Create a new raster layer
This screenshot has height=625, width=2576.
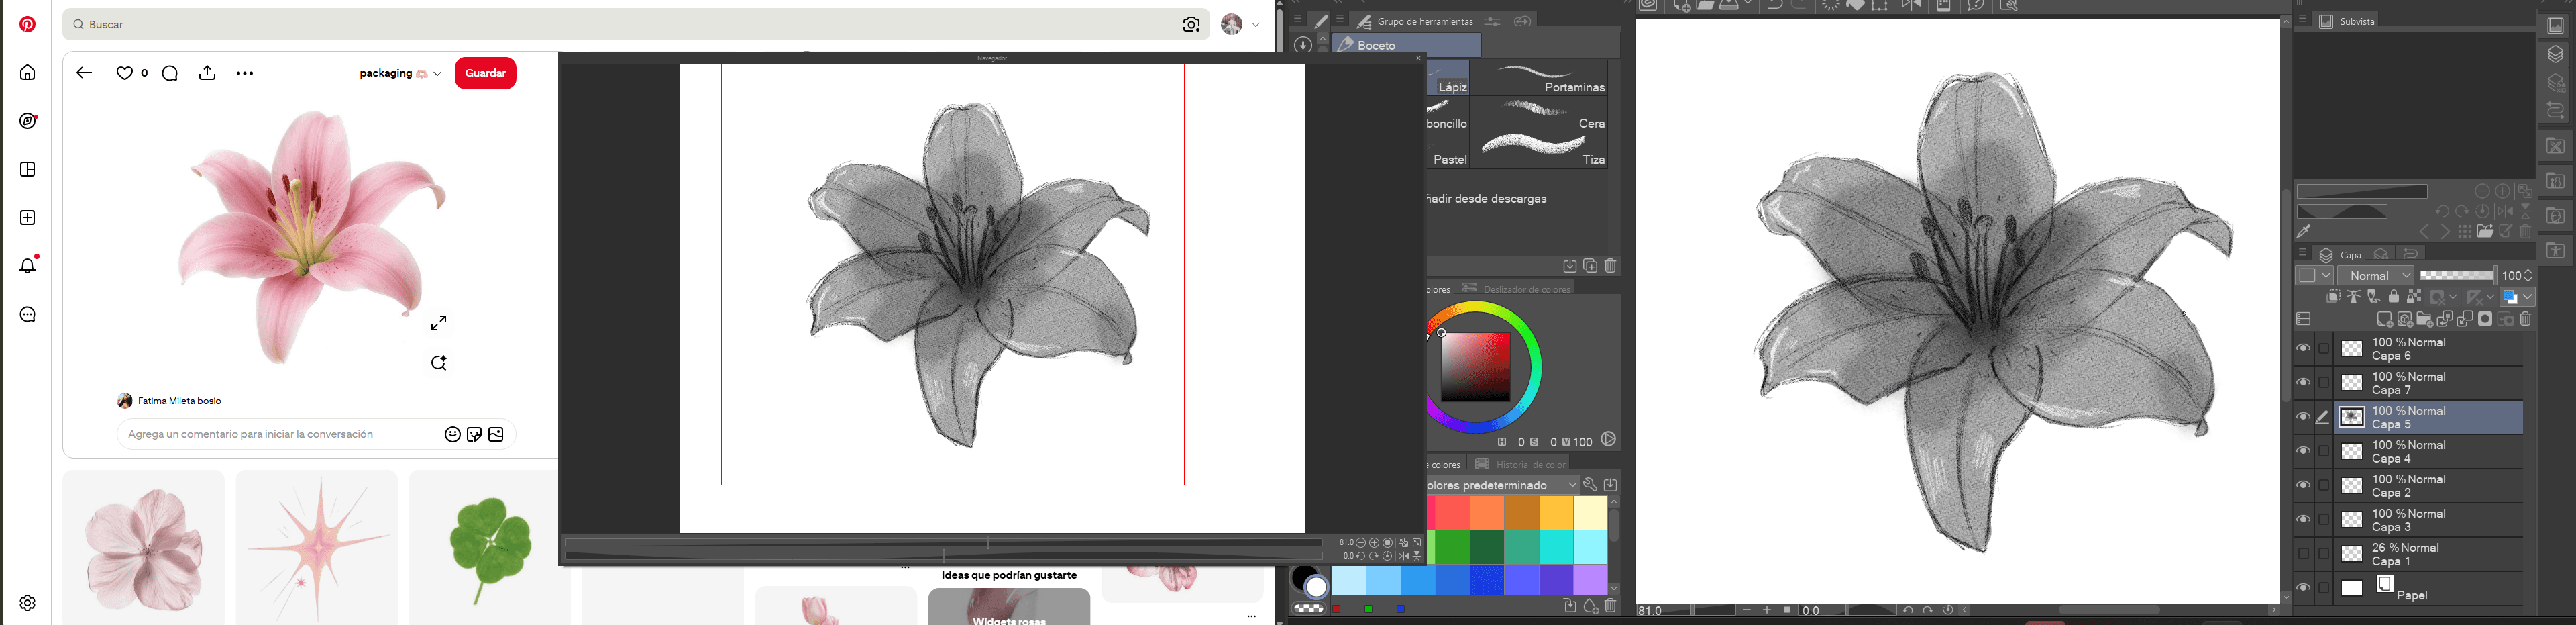pos(2384,320)
